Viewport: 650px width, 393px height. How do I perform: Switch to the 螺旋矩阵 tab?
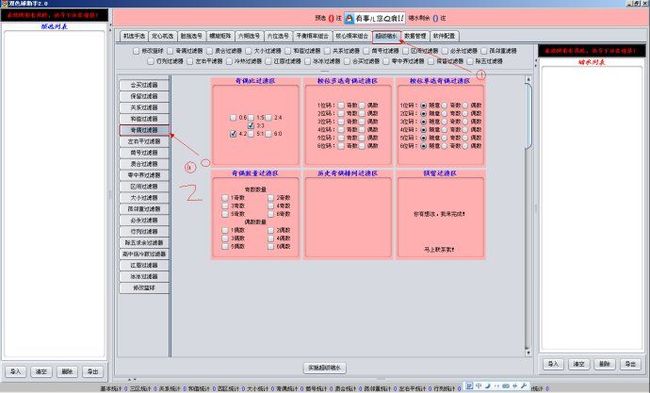[x=220, y=36]
